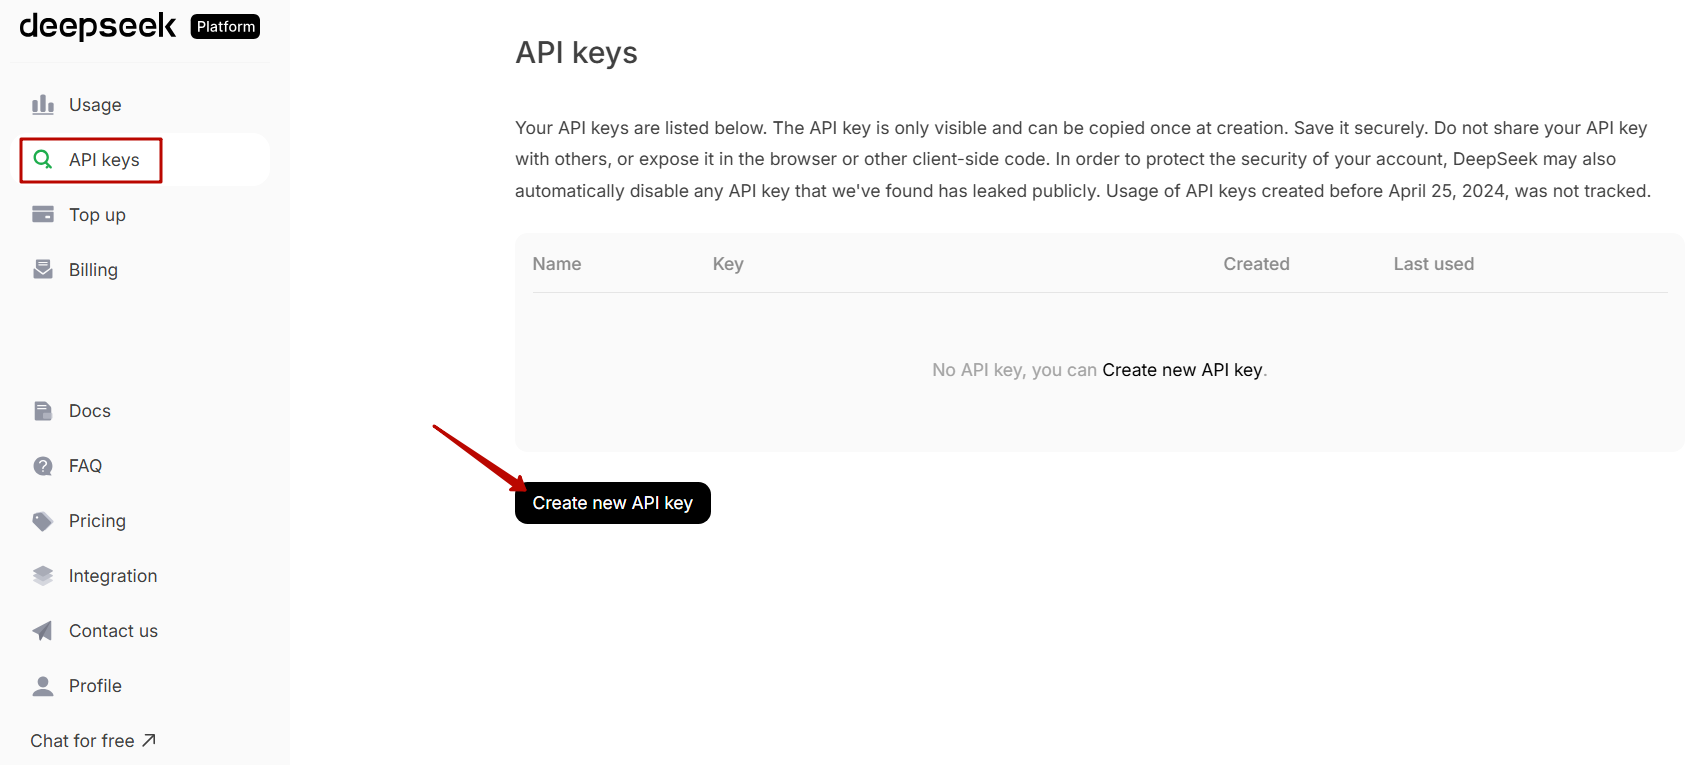Click the Created column header
This screenshot has height=765, width=1703.
coord(1256,264)
